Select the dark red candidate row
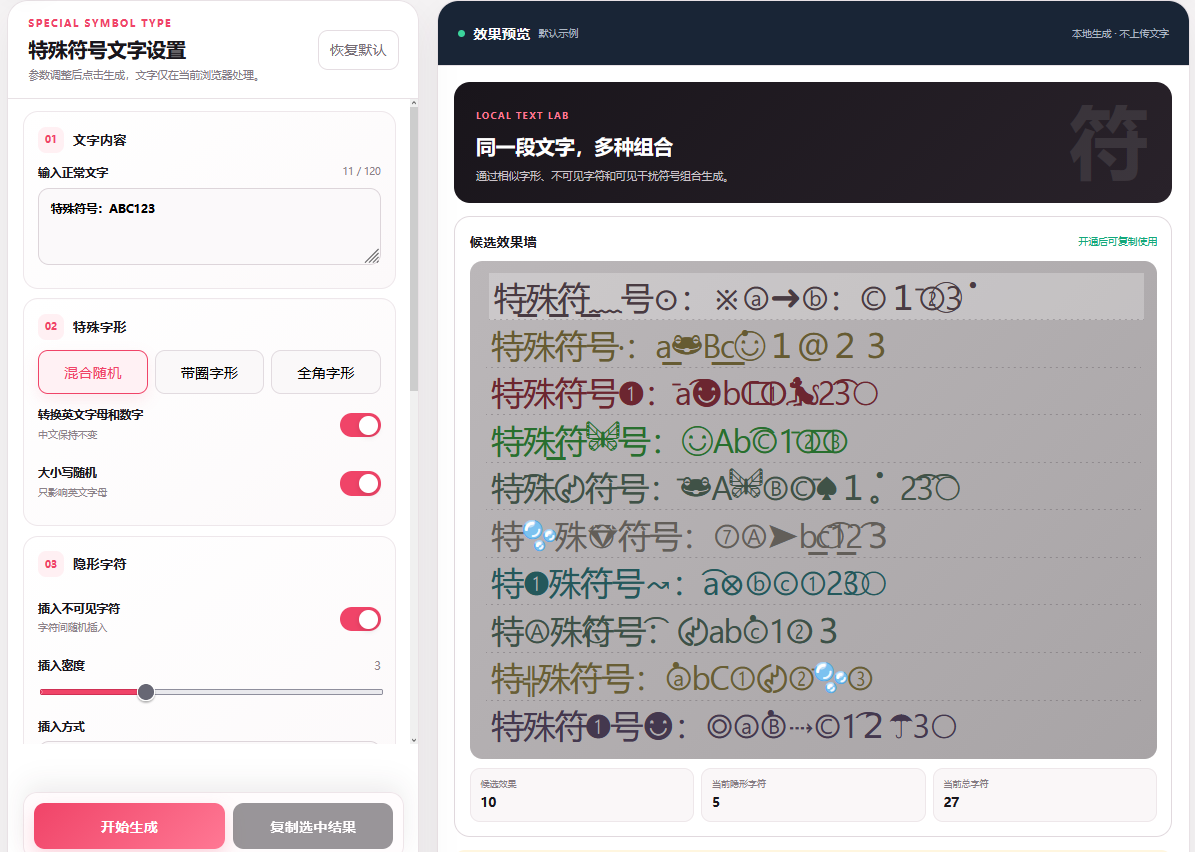The width and height of the screenshot is (1195, 852). (815, 393)
